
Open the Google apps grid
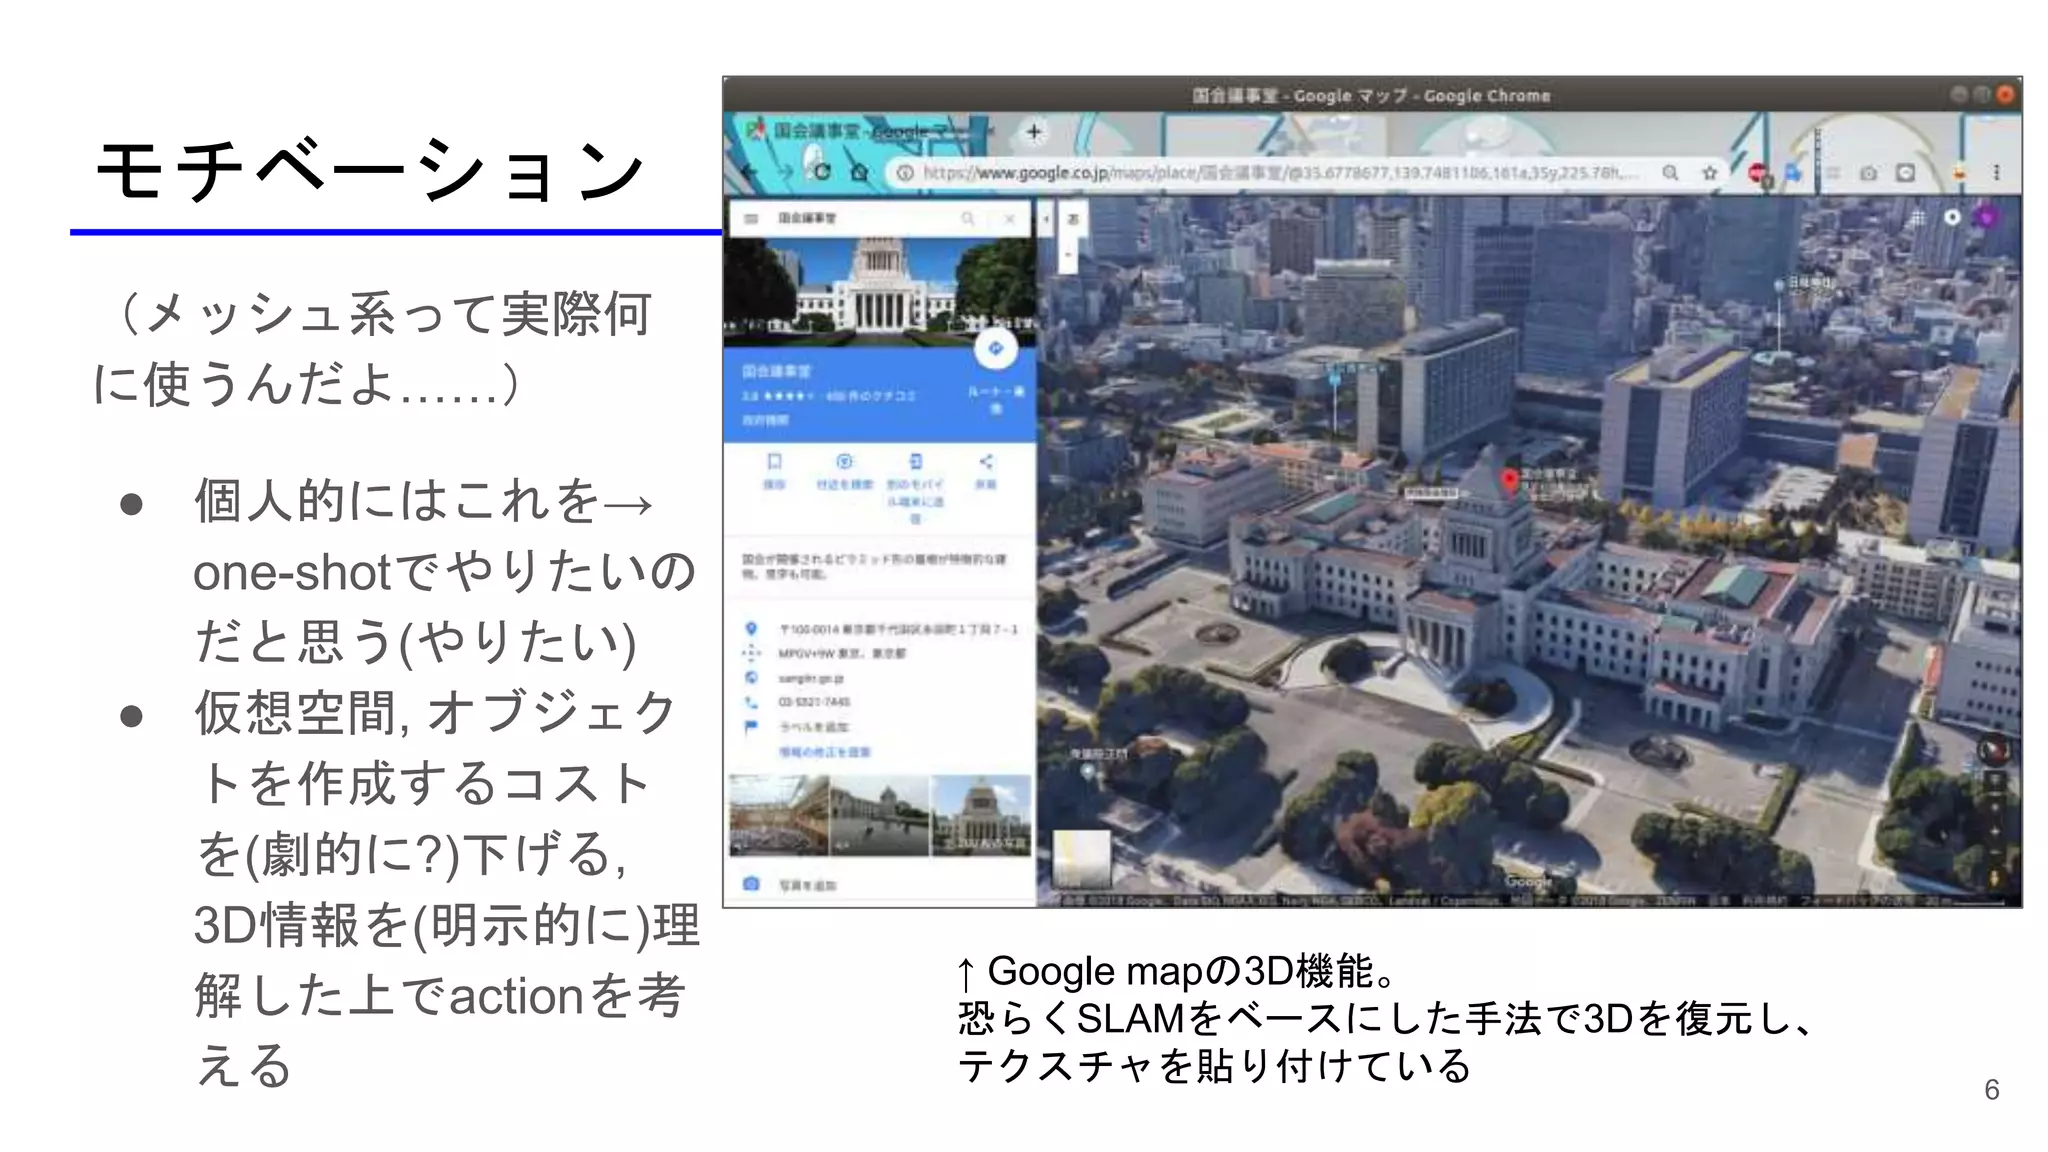coord(1917,218)
